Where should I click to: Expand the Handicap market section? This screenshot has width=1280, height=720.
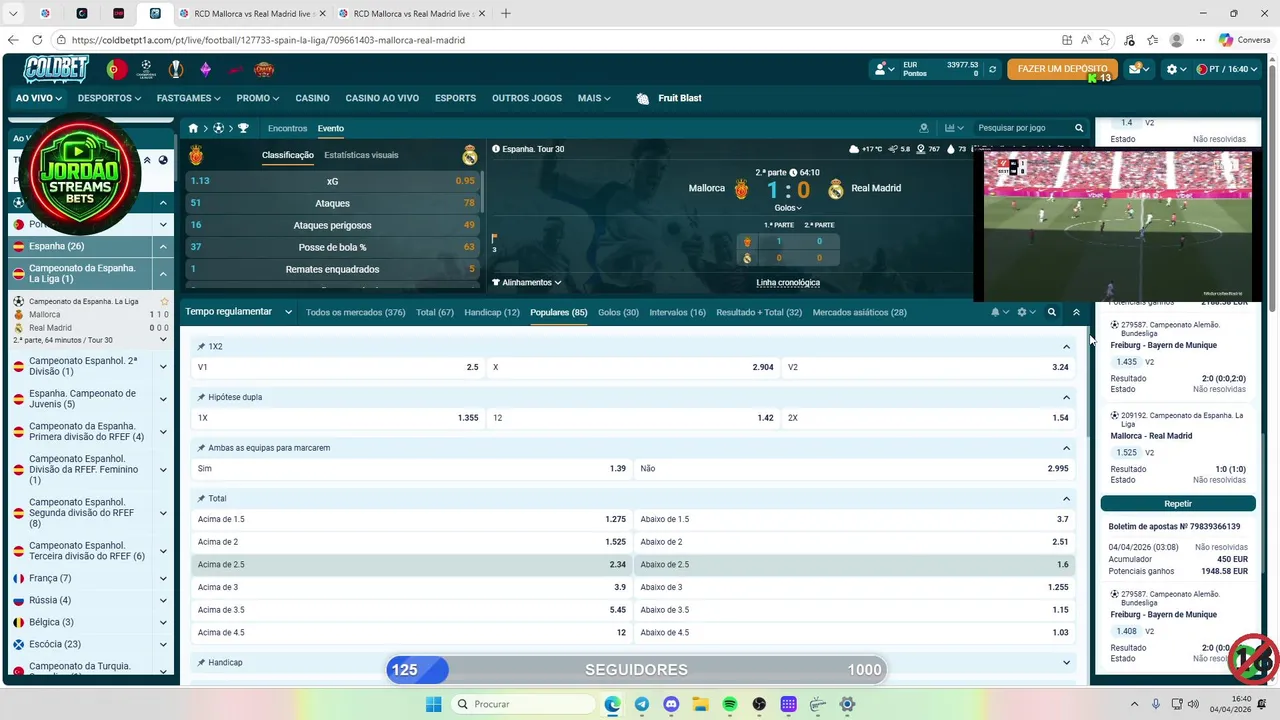point(1066,662)
